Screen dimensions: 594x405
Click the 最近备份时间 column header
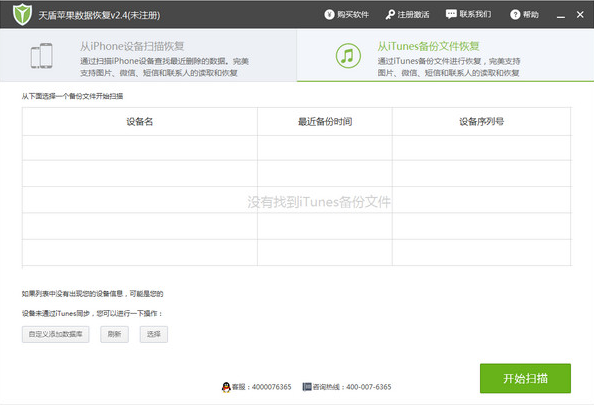click(x=325, y=122)
